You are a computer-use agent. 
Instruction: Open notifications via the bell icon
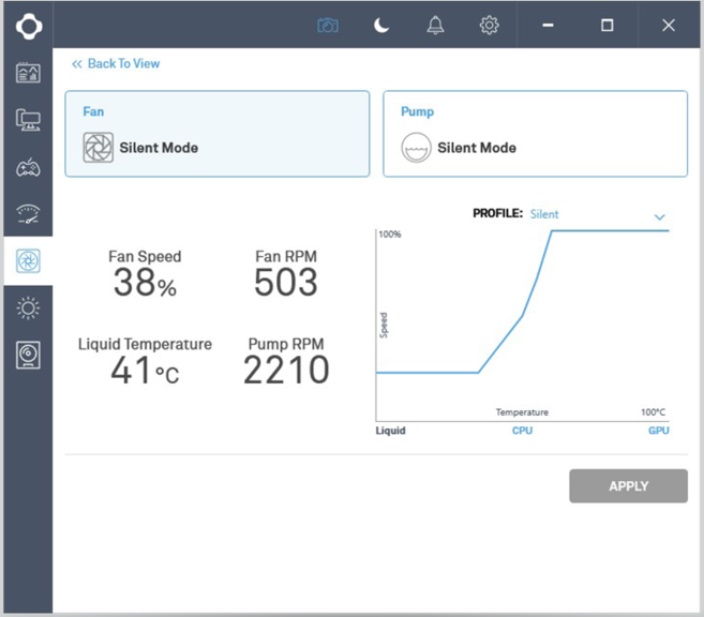pyautogui.click(x=435, y=26)
